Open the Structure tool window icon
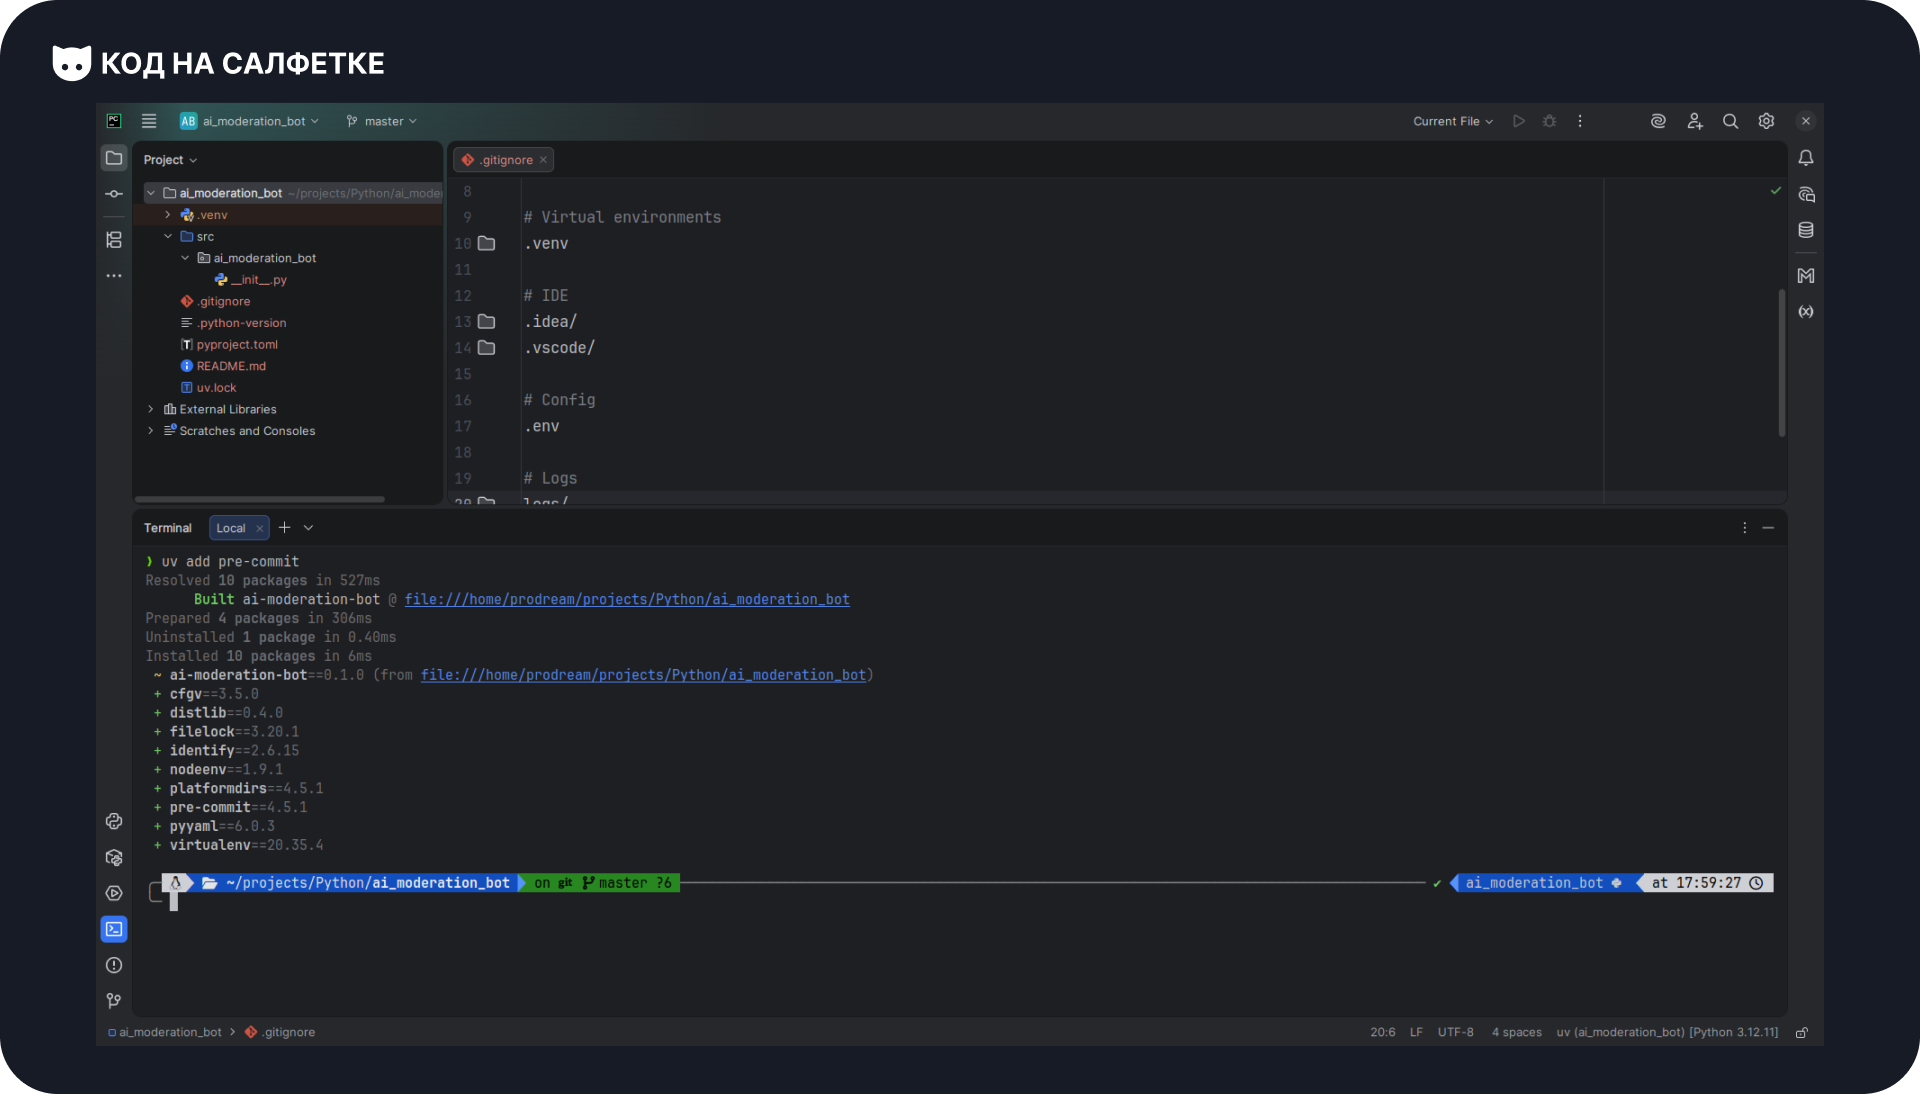The image size is (1920, 1094). tap(114, 240)
